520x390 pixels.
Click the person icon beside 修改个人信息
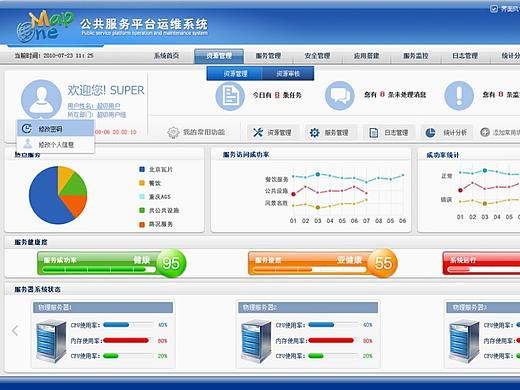28,144
